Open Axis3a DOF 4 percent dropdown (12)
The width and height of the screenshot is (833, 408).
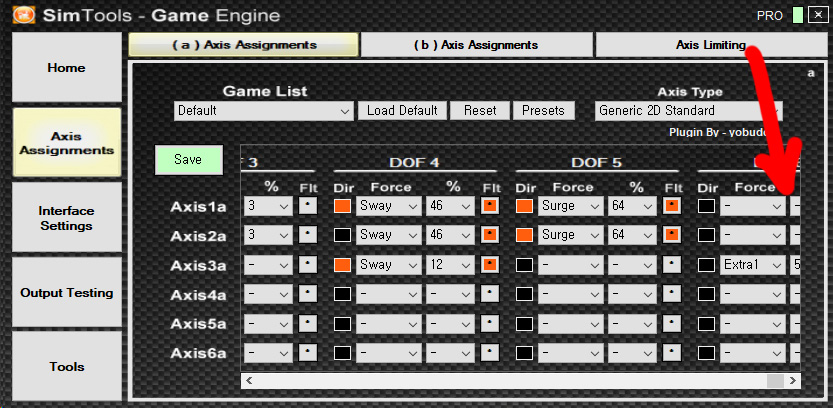(450, 265)
